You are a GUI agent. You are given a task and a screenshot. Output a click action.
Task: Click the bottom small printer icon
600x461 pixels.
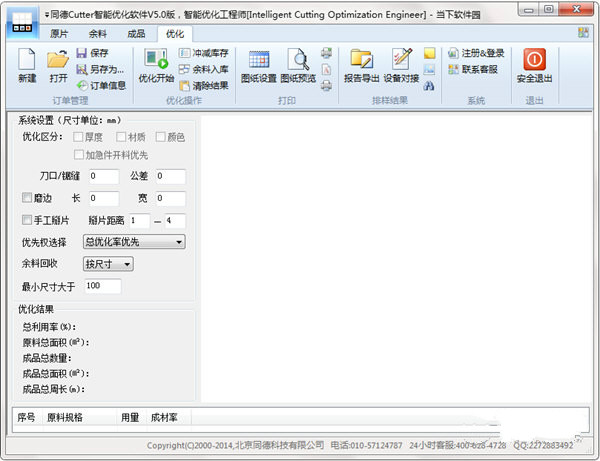(x=326, y=86)
